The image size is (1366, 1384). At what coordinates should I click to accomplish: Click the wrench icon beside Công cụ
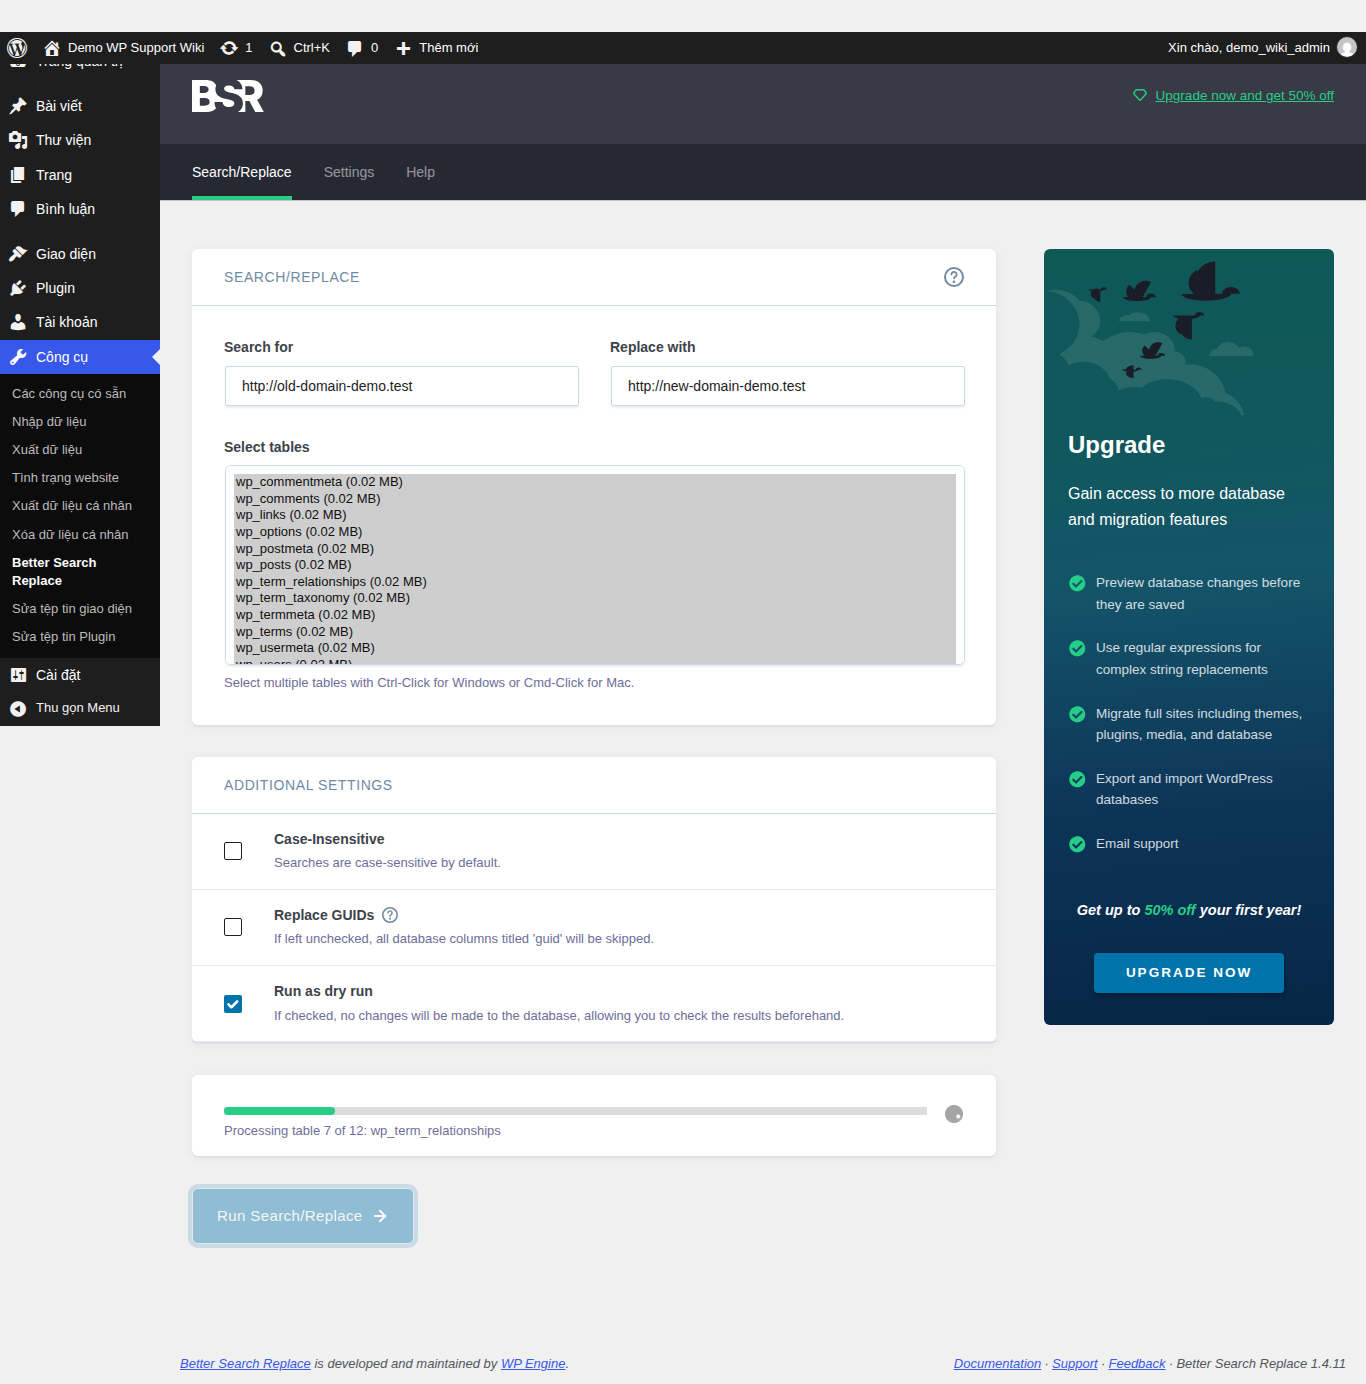click(x=18, y=357)
